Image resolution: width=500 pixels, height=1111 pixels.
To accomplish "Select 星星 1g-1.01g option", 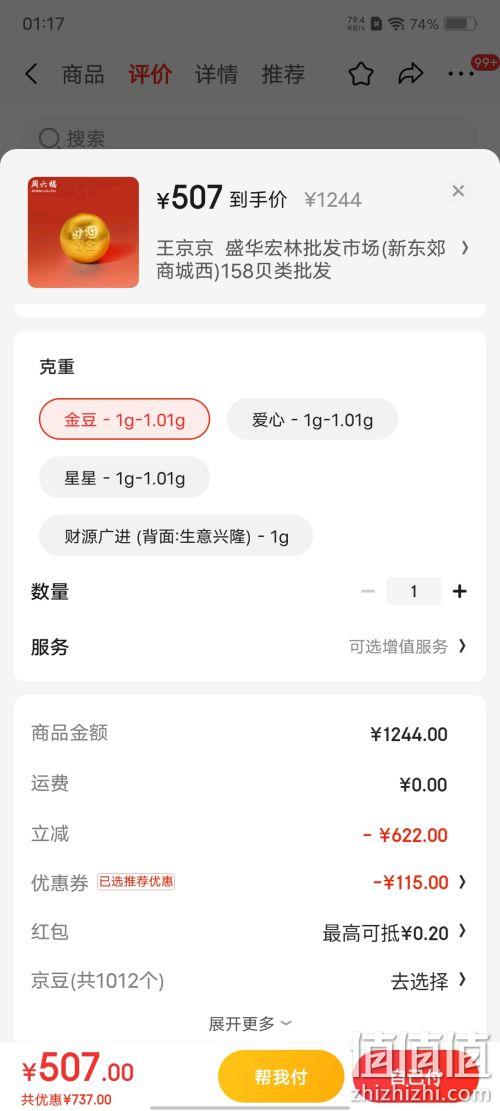I will point(125,478).
